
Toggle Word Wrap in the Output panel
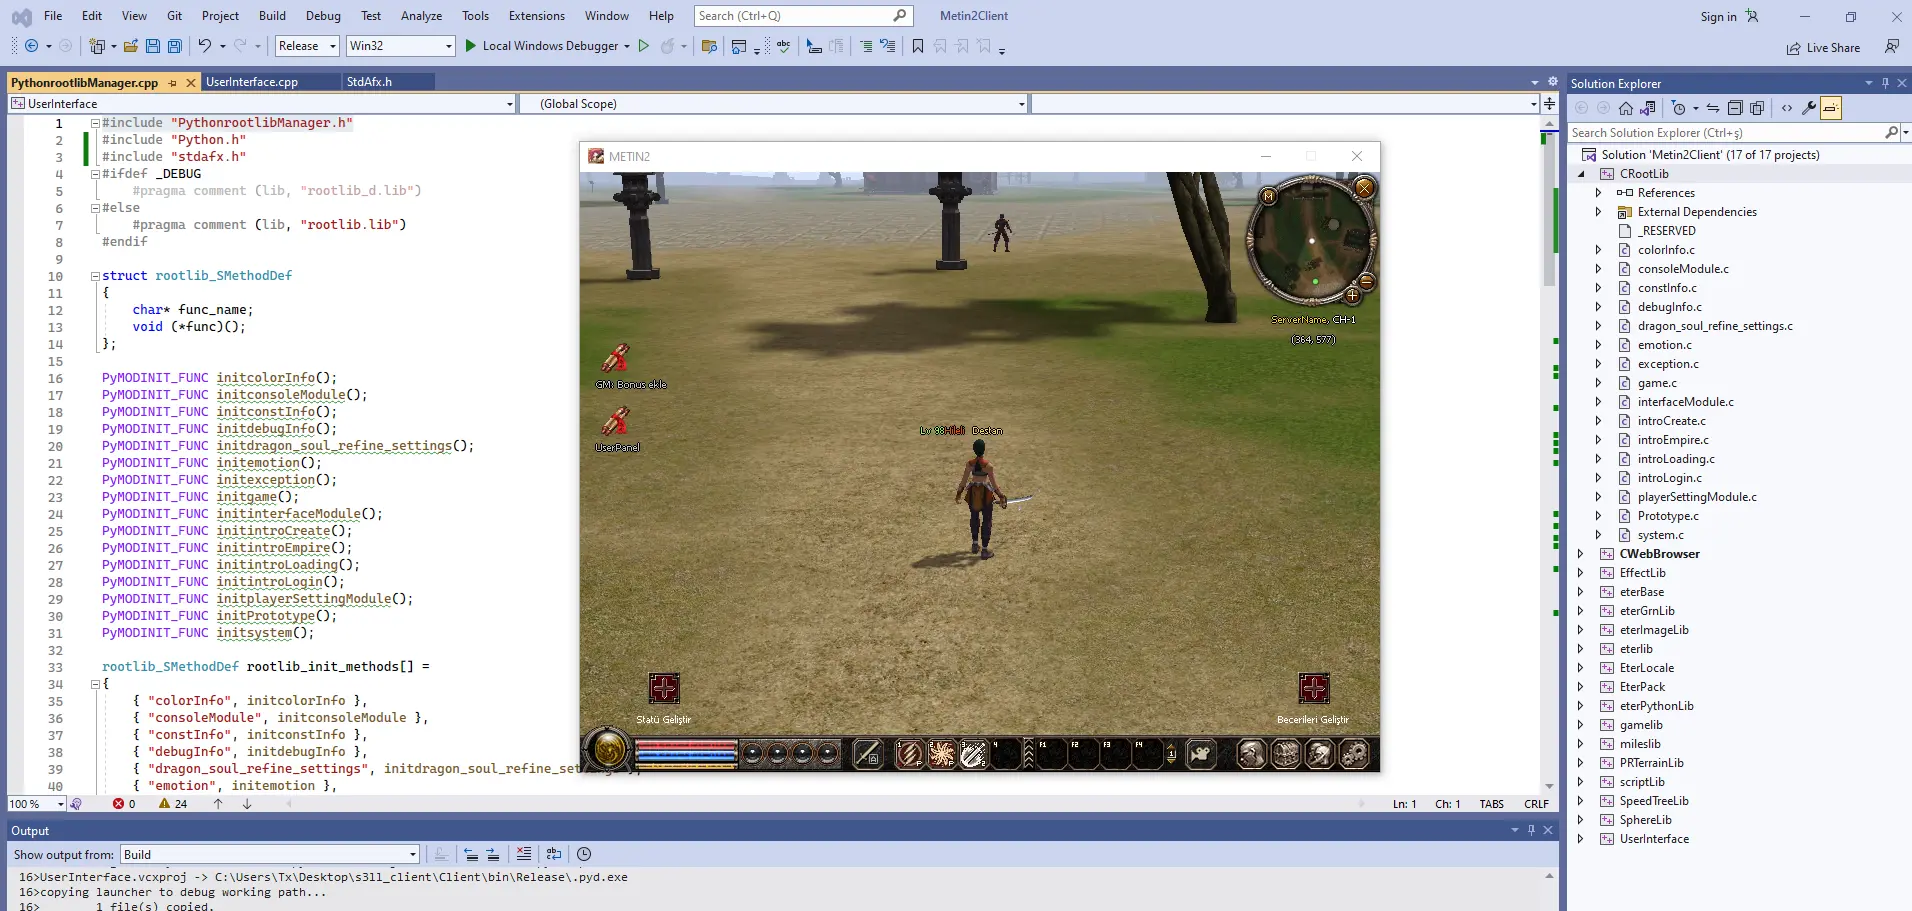click(x=554, y=854)
